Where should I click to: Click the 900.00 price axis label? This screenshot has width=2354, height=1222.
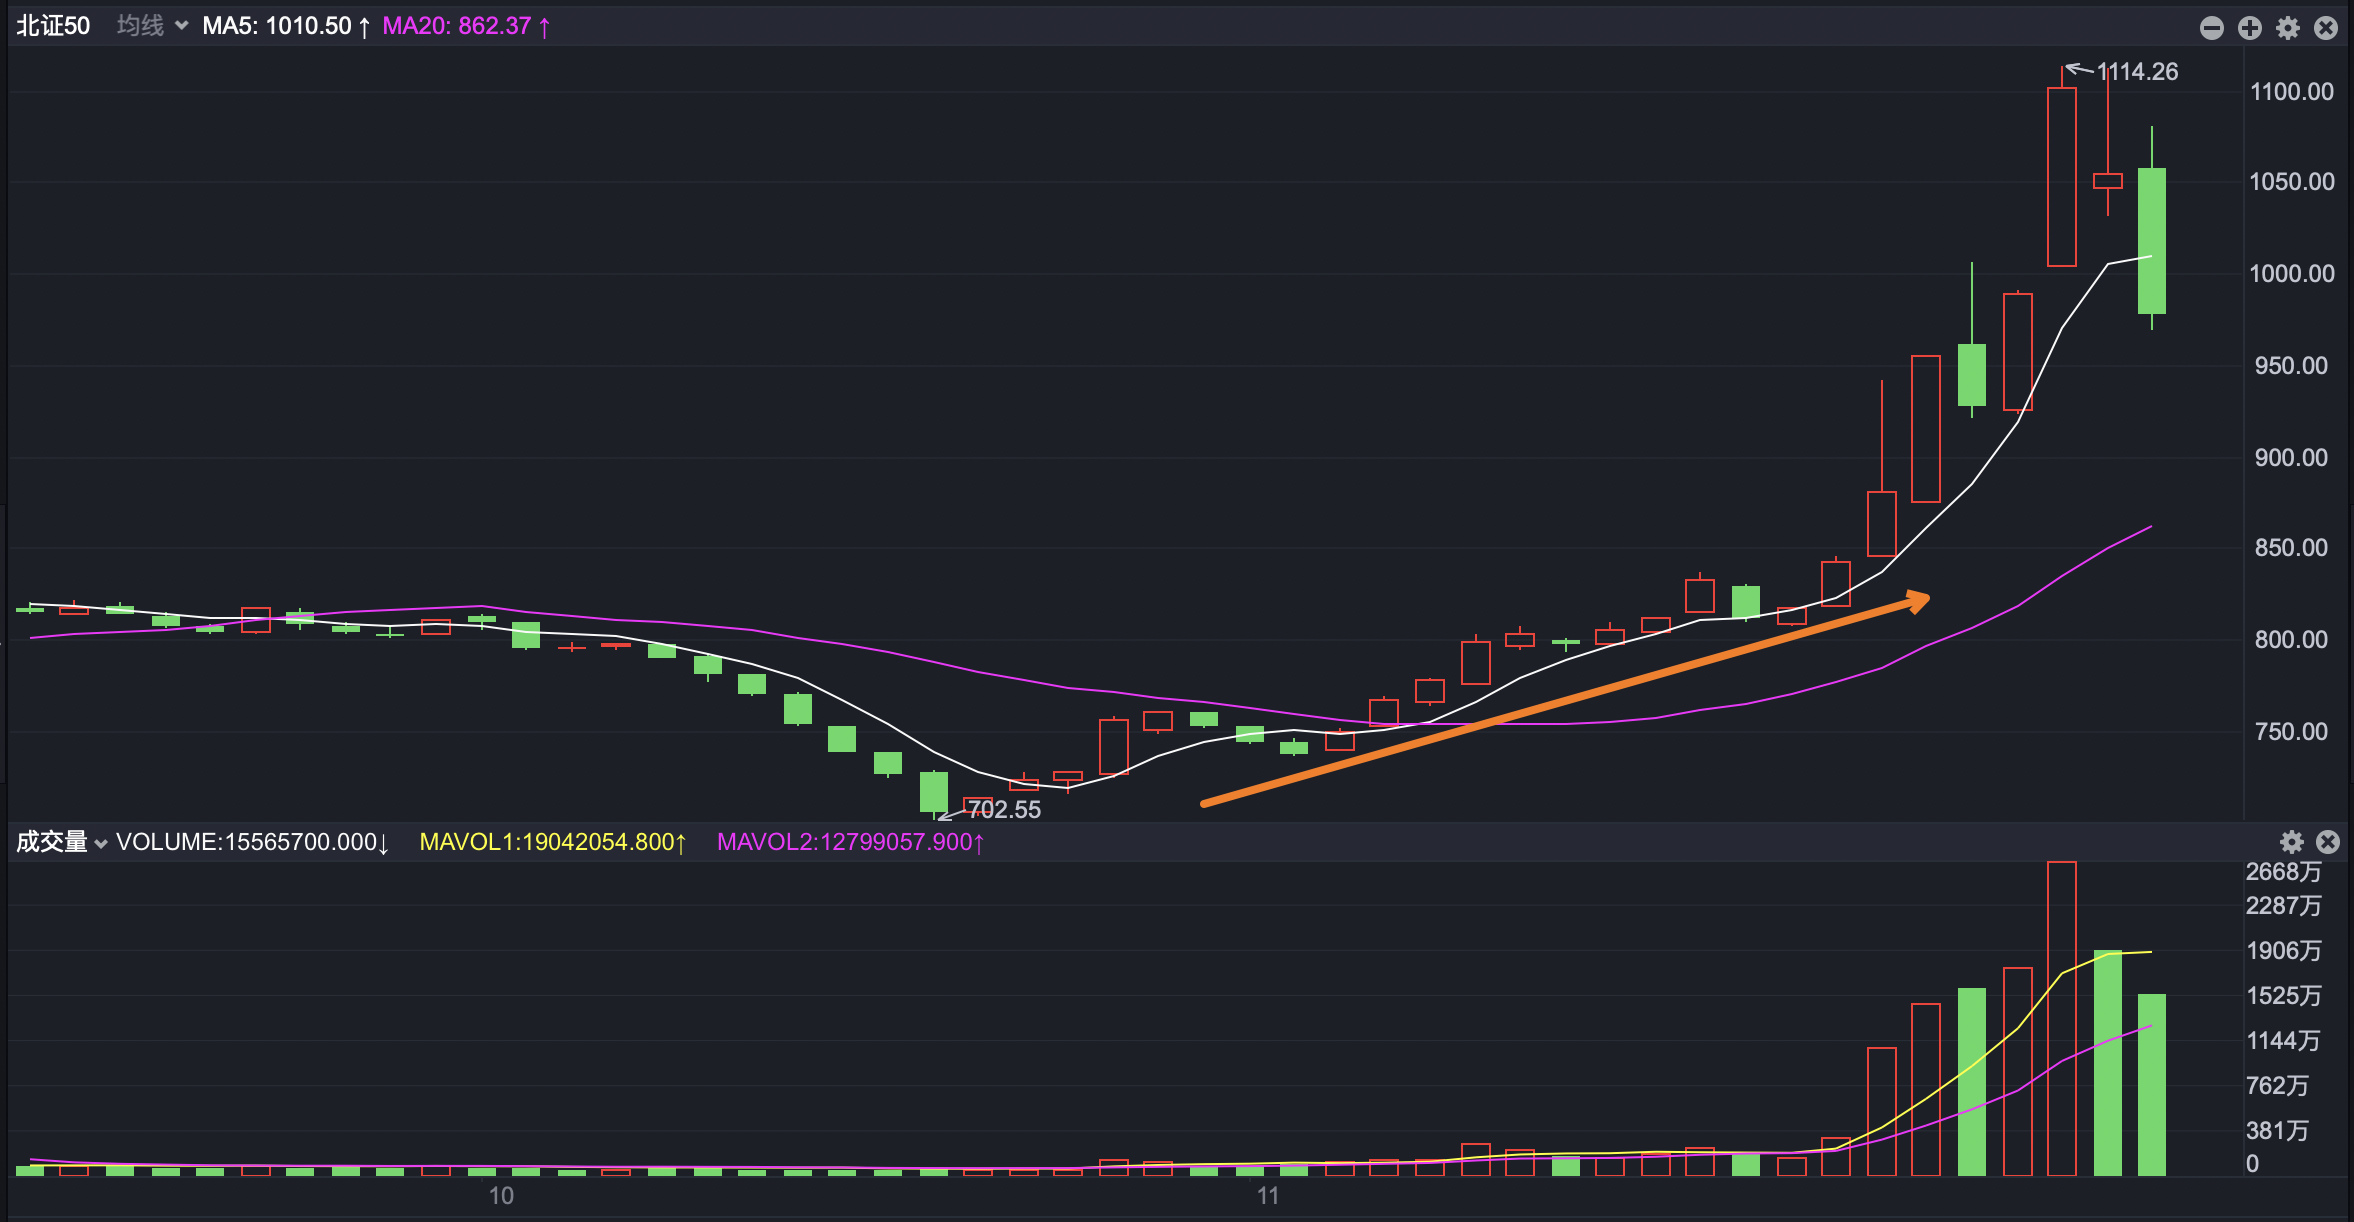click(2292, 458)
